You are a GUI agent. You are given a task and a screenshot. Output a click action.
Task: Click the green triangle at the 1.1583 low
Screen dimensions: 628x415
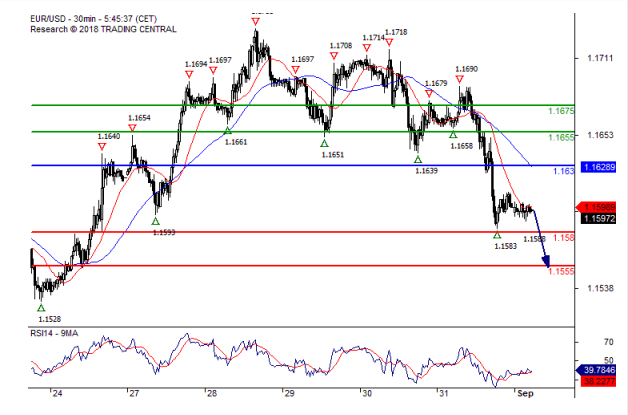pyautogui.click(x=497, y=234)
